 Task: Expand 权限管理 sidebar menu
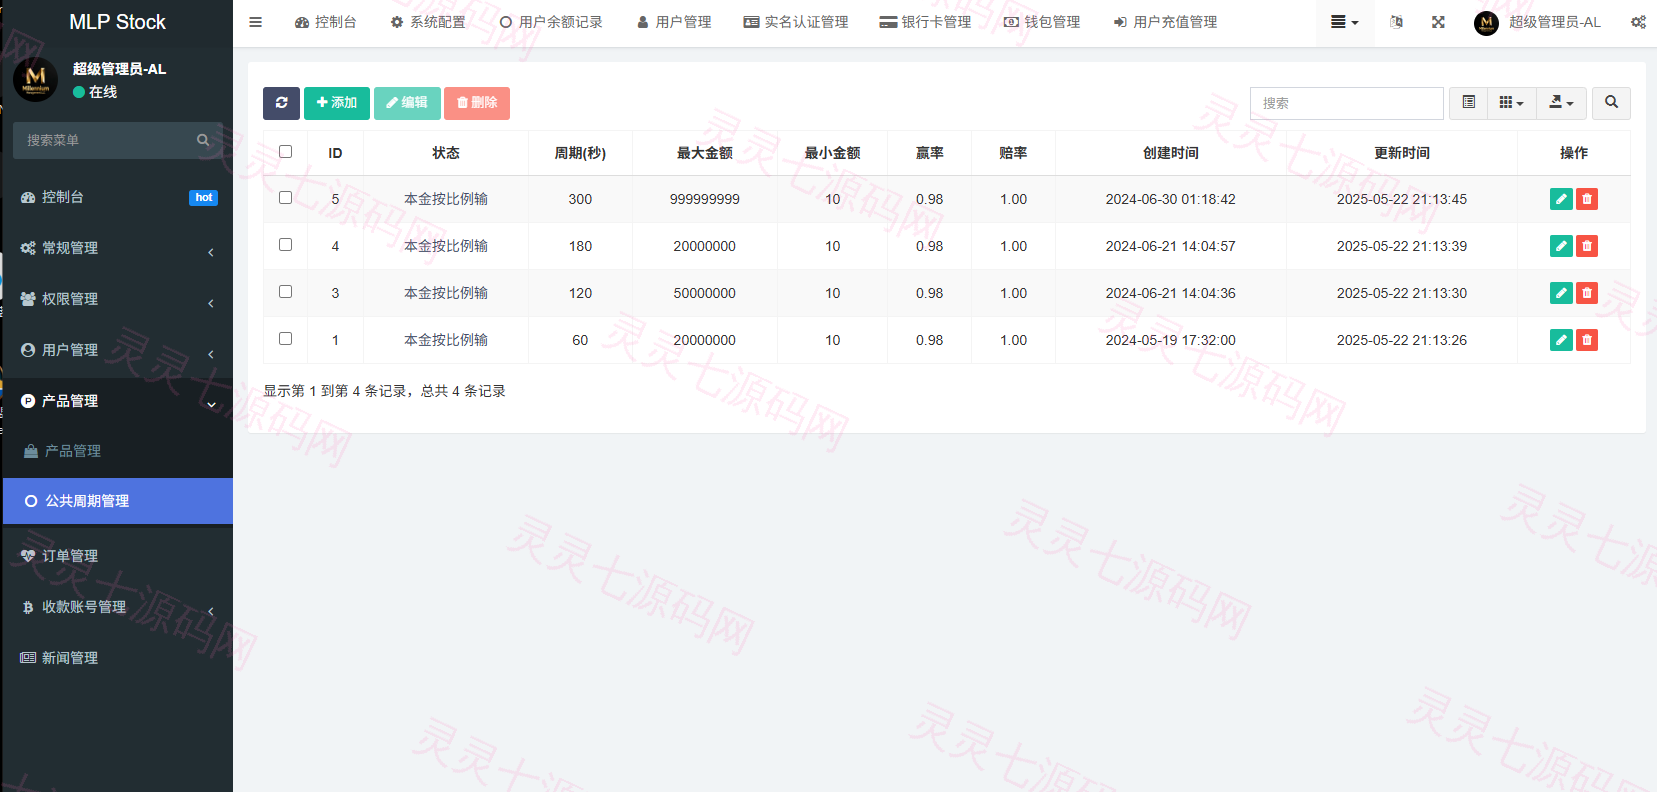(117, 299)
